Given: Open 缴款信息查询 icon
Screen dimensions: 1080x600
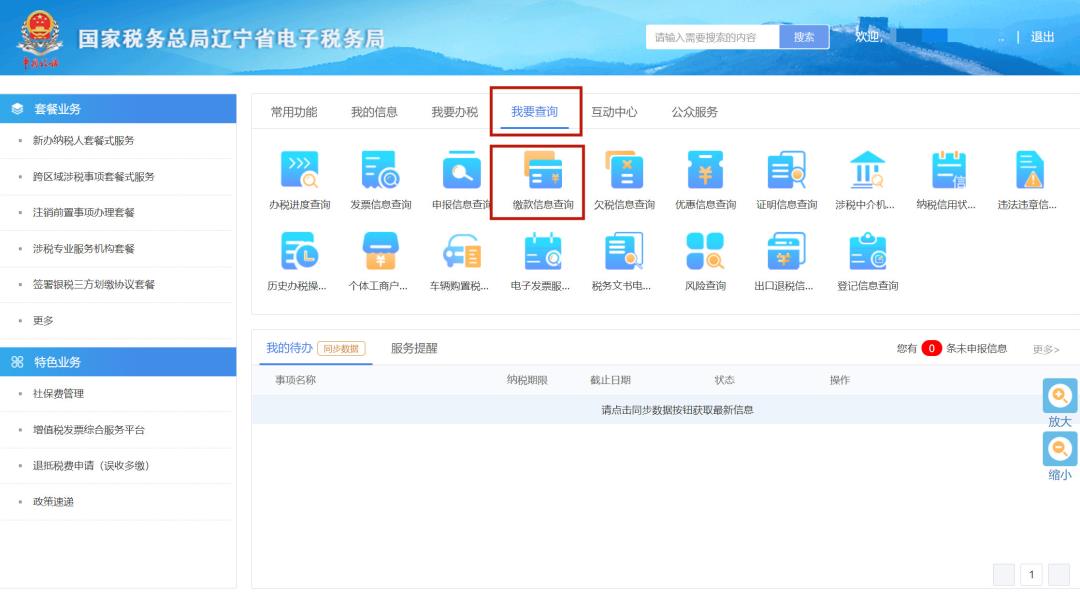Looking at the screenshot, I should pyautogui.click(x=543, y=171).
